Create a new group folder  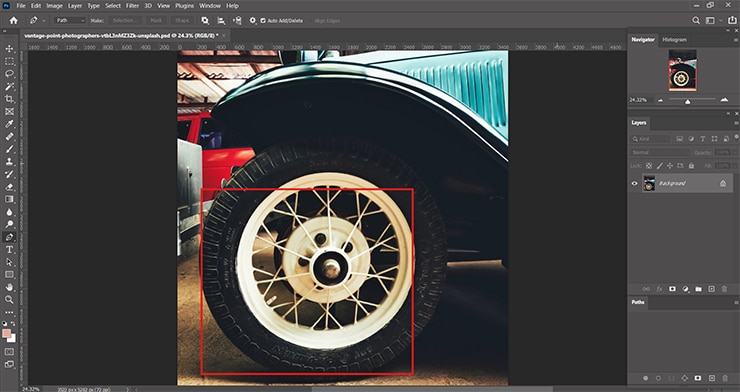698,289
